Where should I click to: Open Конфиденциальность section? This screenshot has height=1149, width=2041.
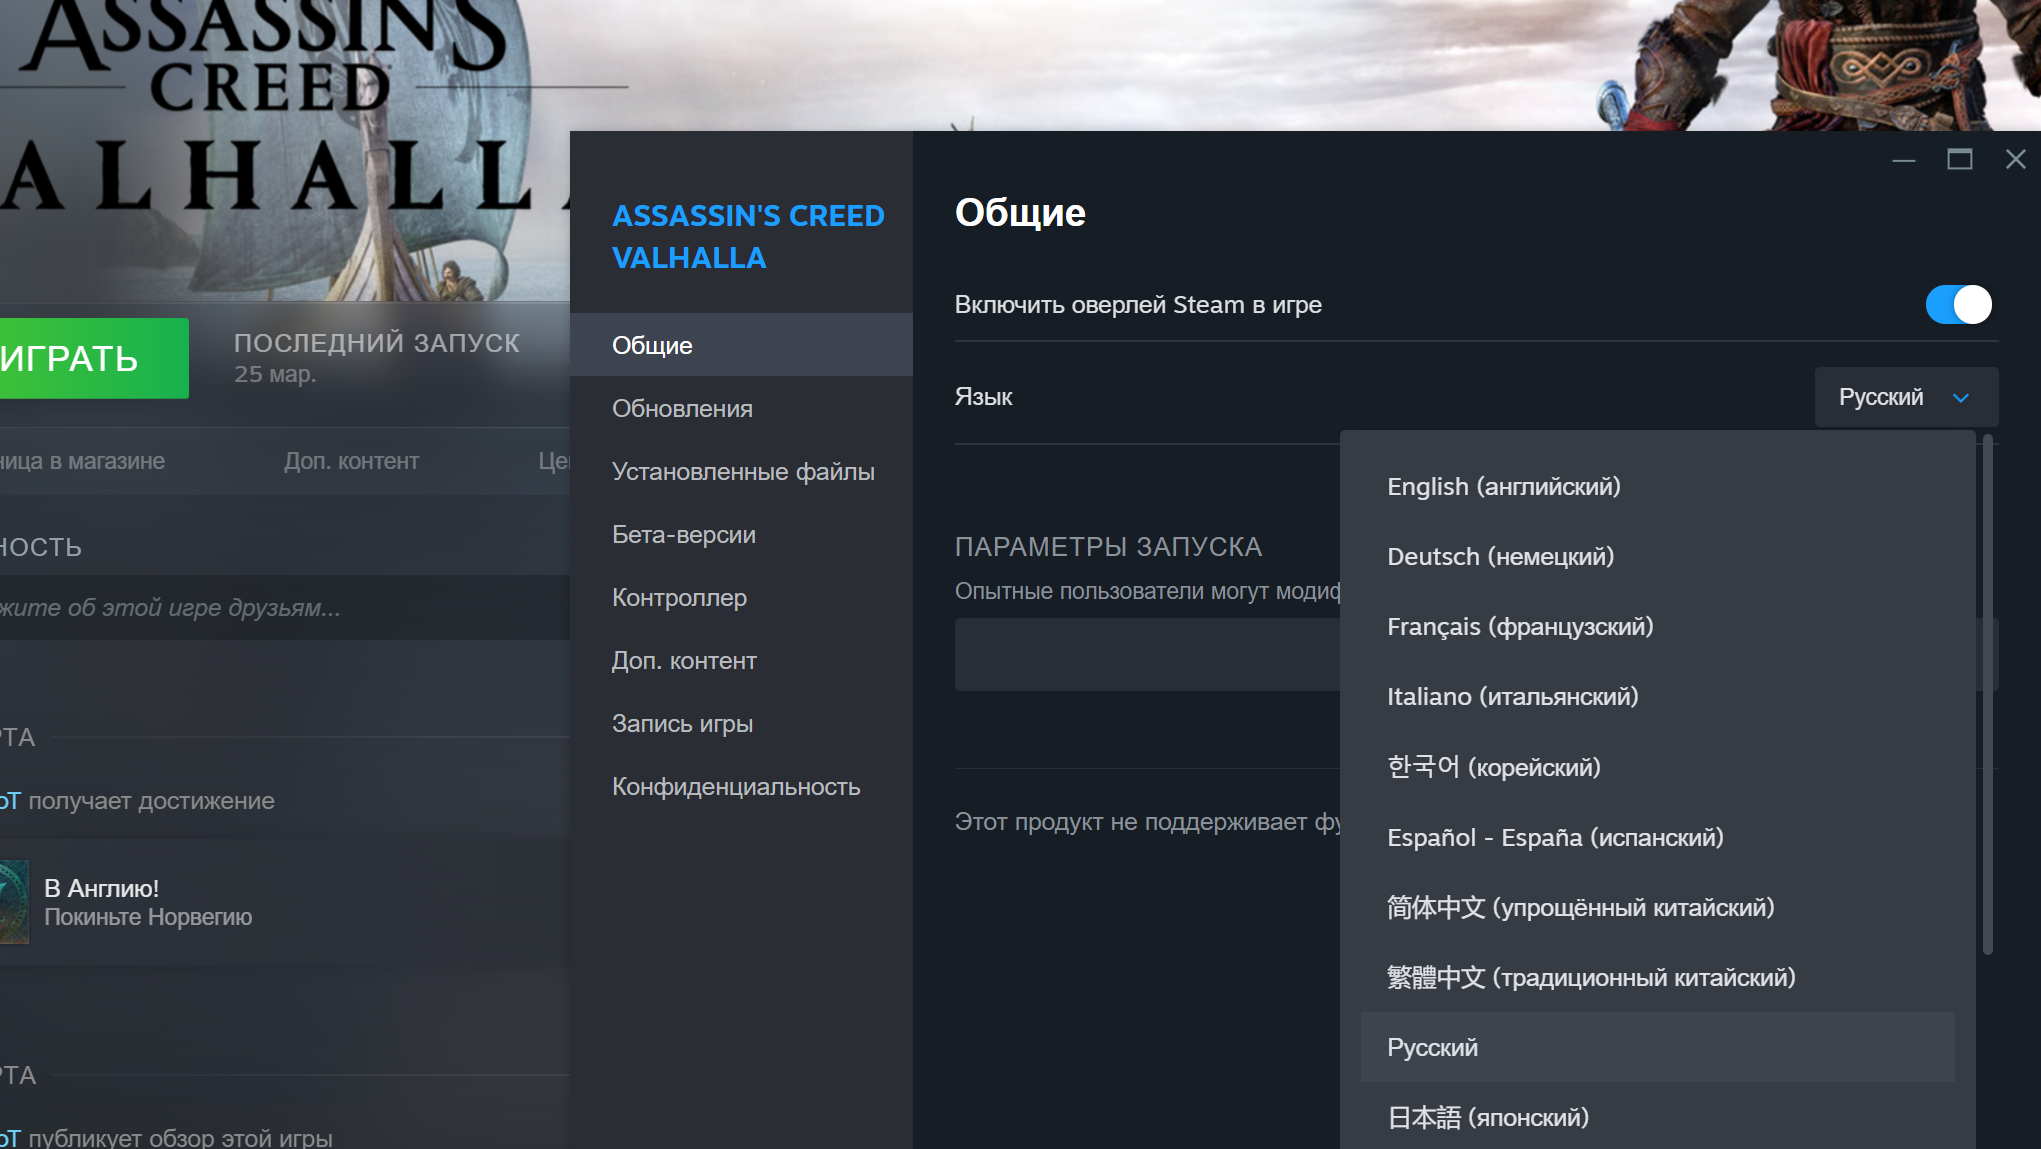[x=735, y=786]
